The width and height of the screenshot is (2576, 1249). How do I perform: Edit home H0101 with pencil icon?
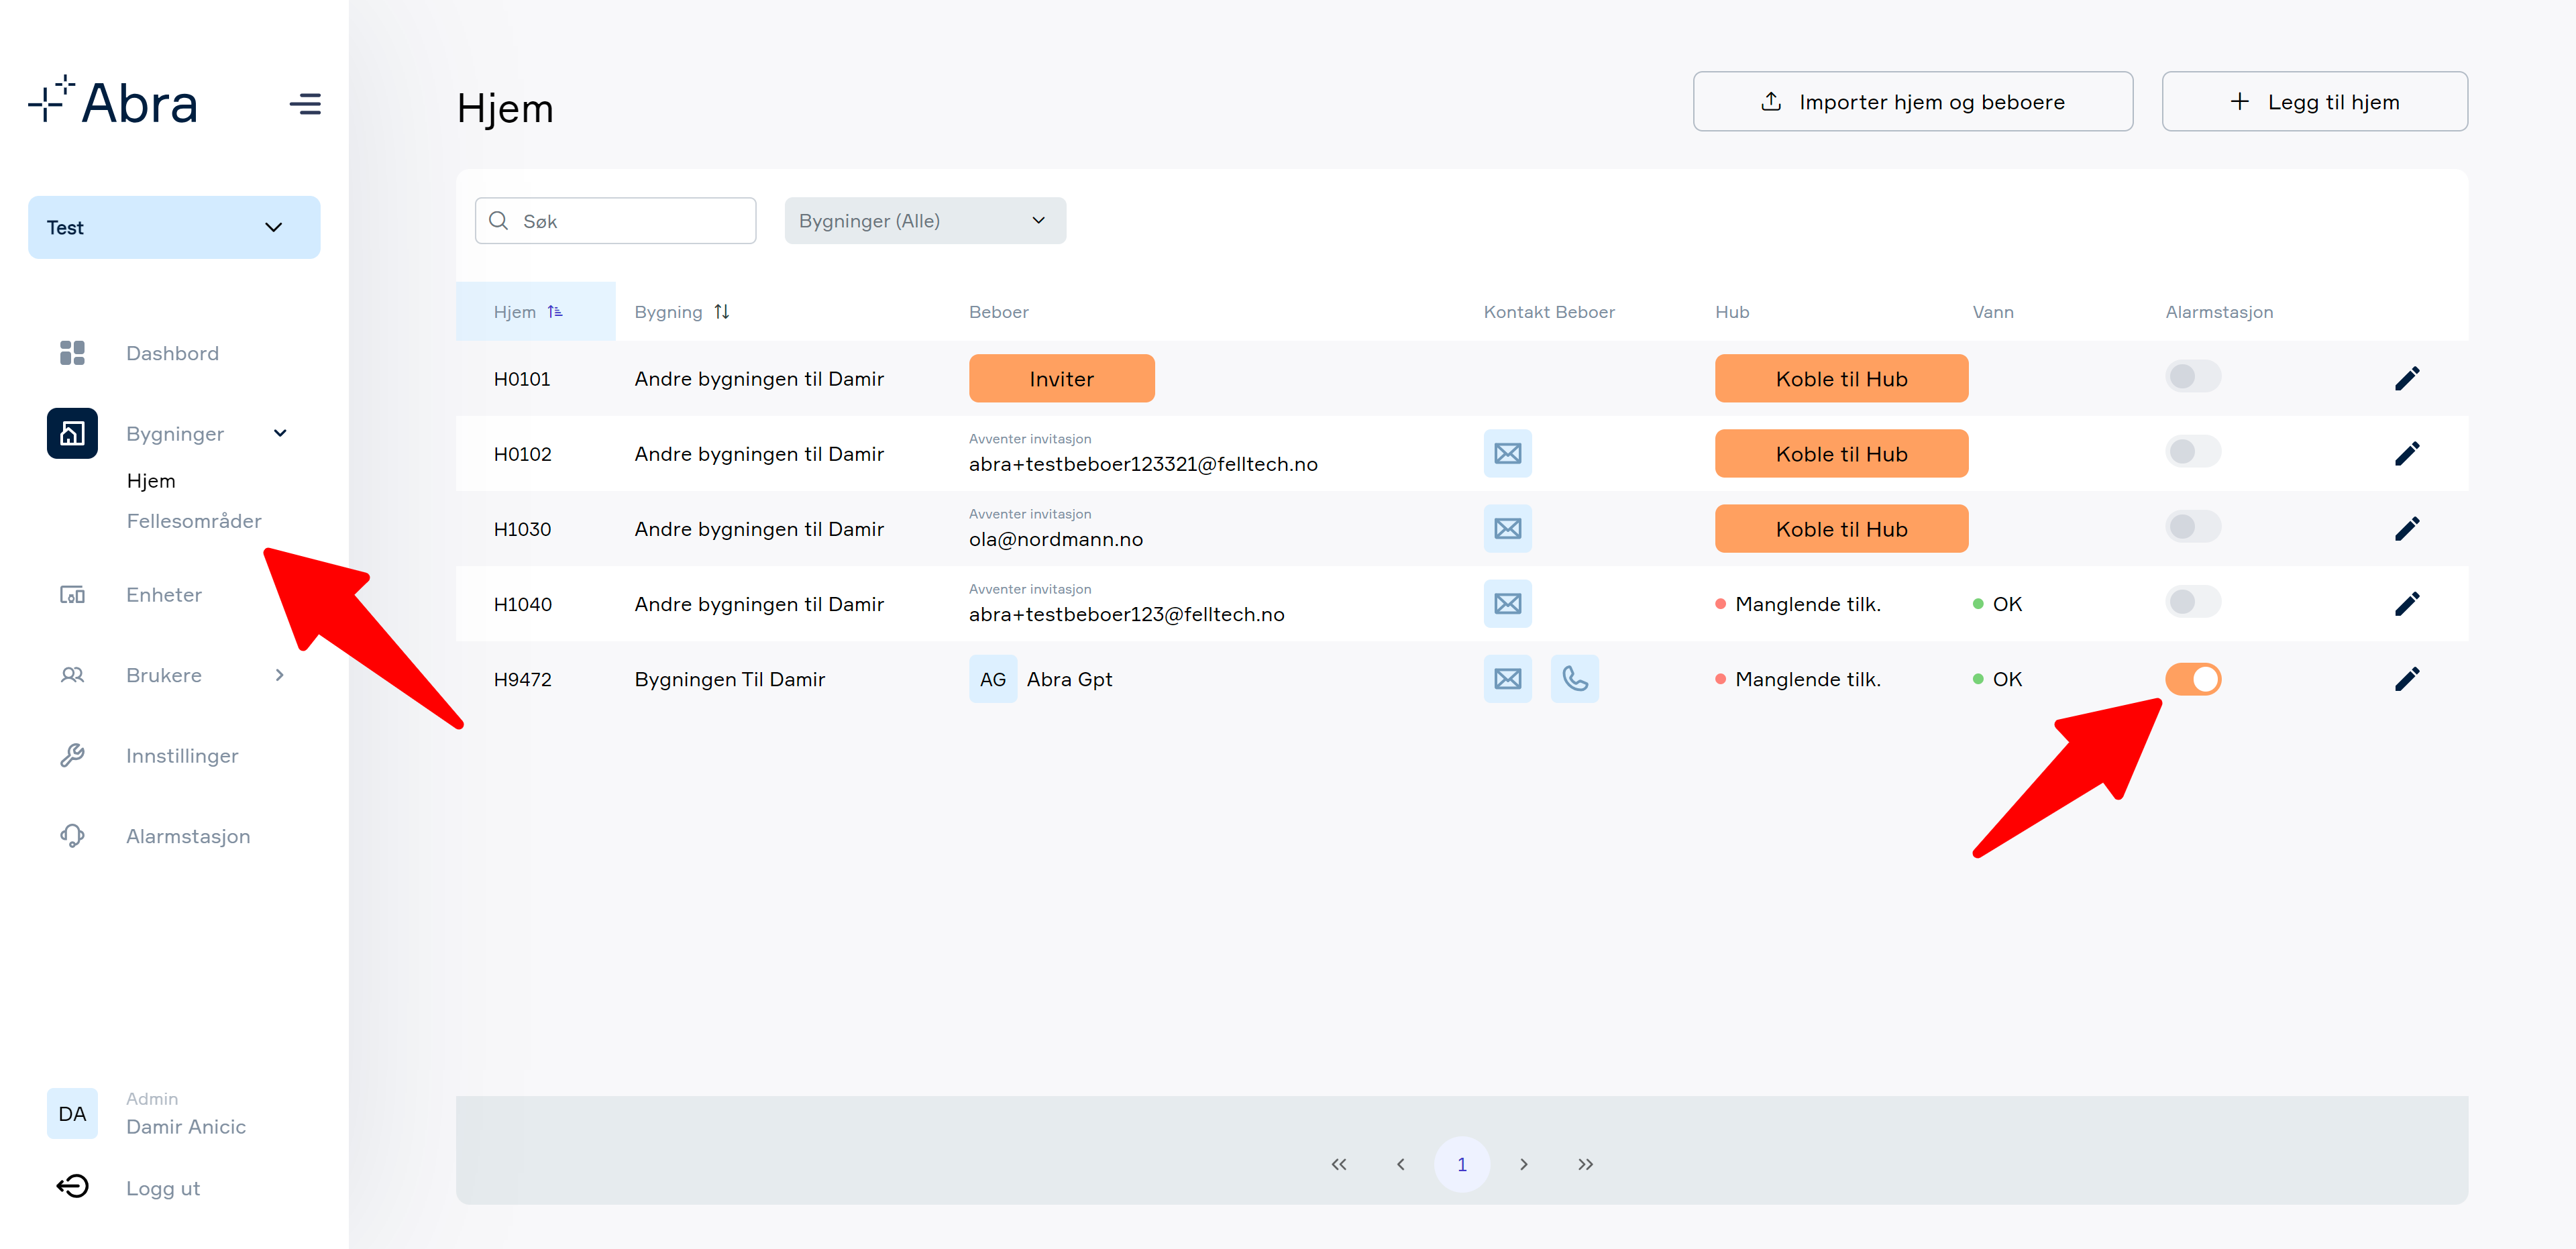click(2407, 379)
